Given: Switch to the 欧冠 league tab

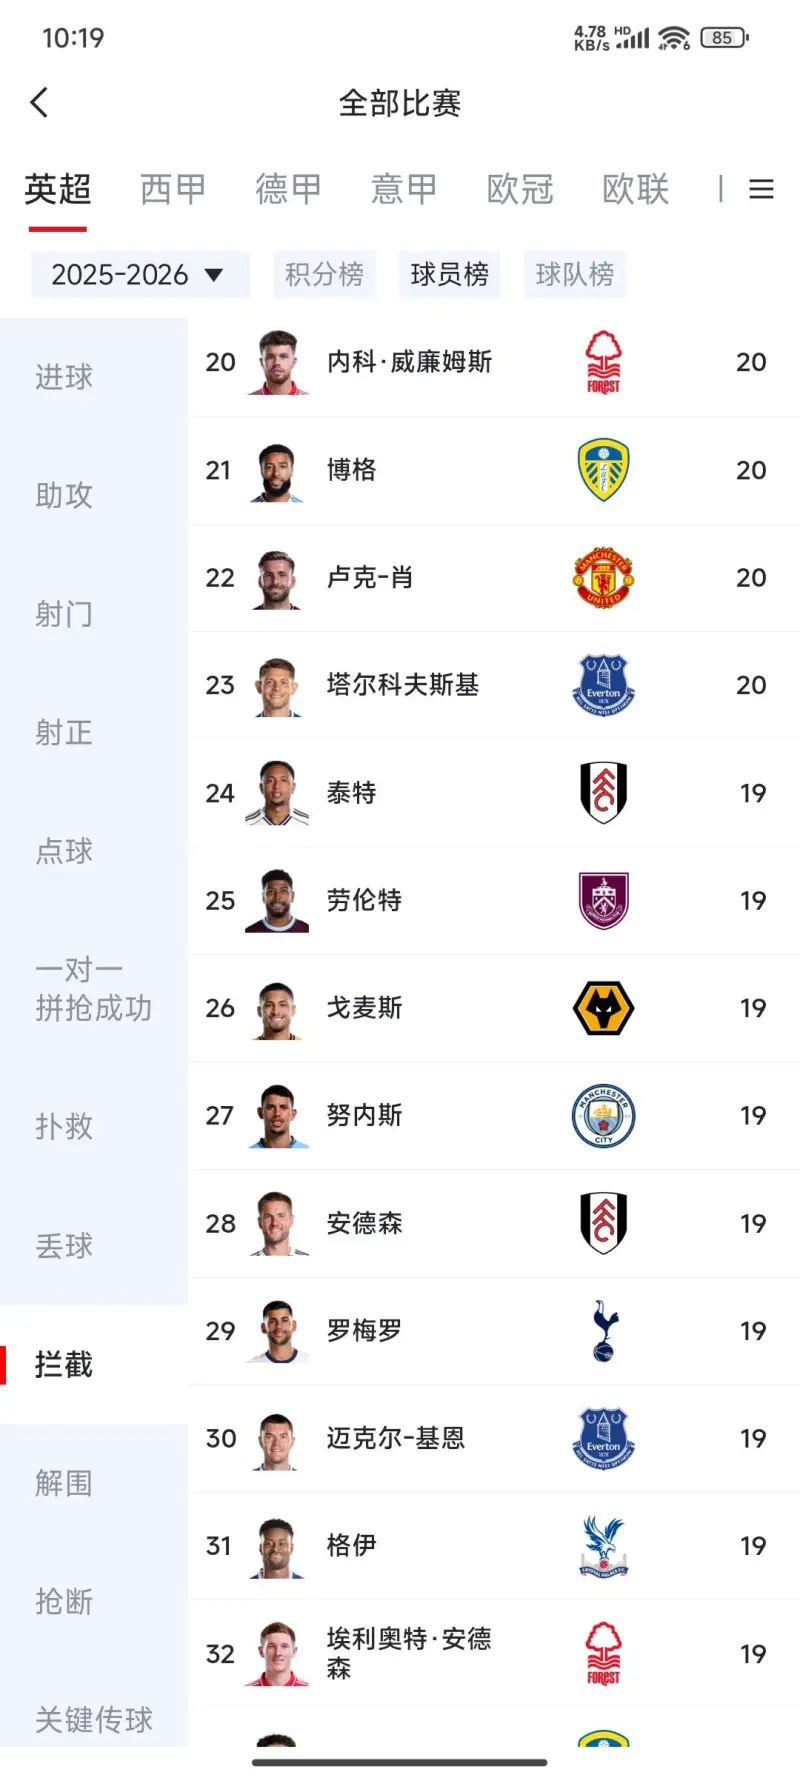Looking at the screenshot, I should point(520,189).
